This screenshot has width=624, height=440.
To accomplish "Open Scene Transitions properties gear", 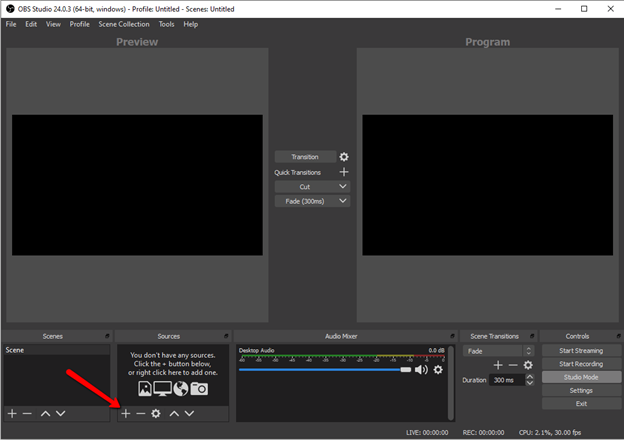I will coord(528,365).
